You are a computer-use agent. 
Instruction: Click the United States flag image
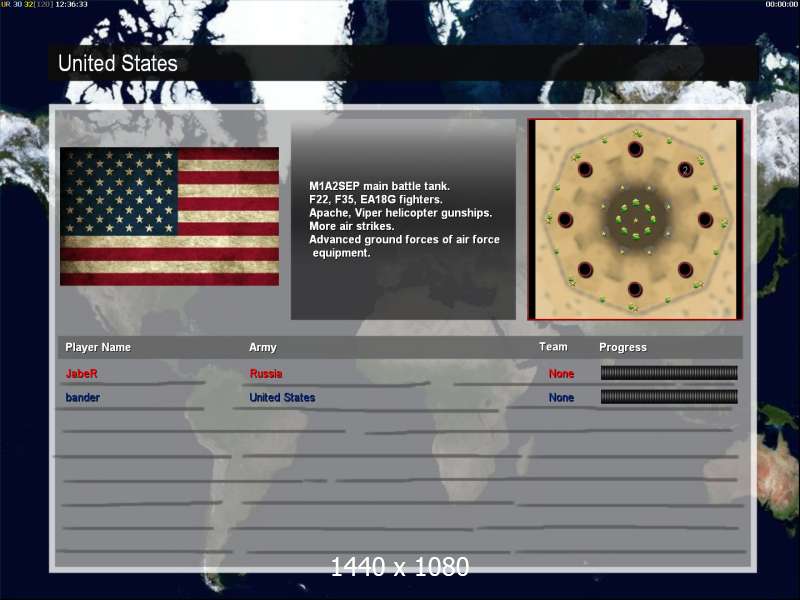click(169, 216)
